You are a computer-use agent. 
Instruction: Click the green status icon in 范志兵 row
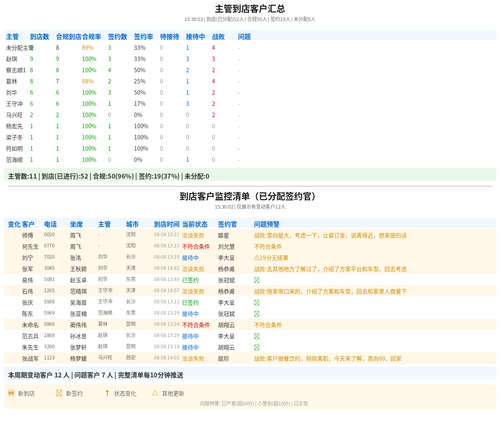[x=257, y=336]
